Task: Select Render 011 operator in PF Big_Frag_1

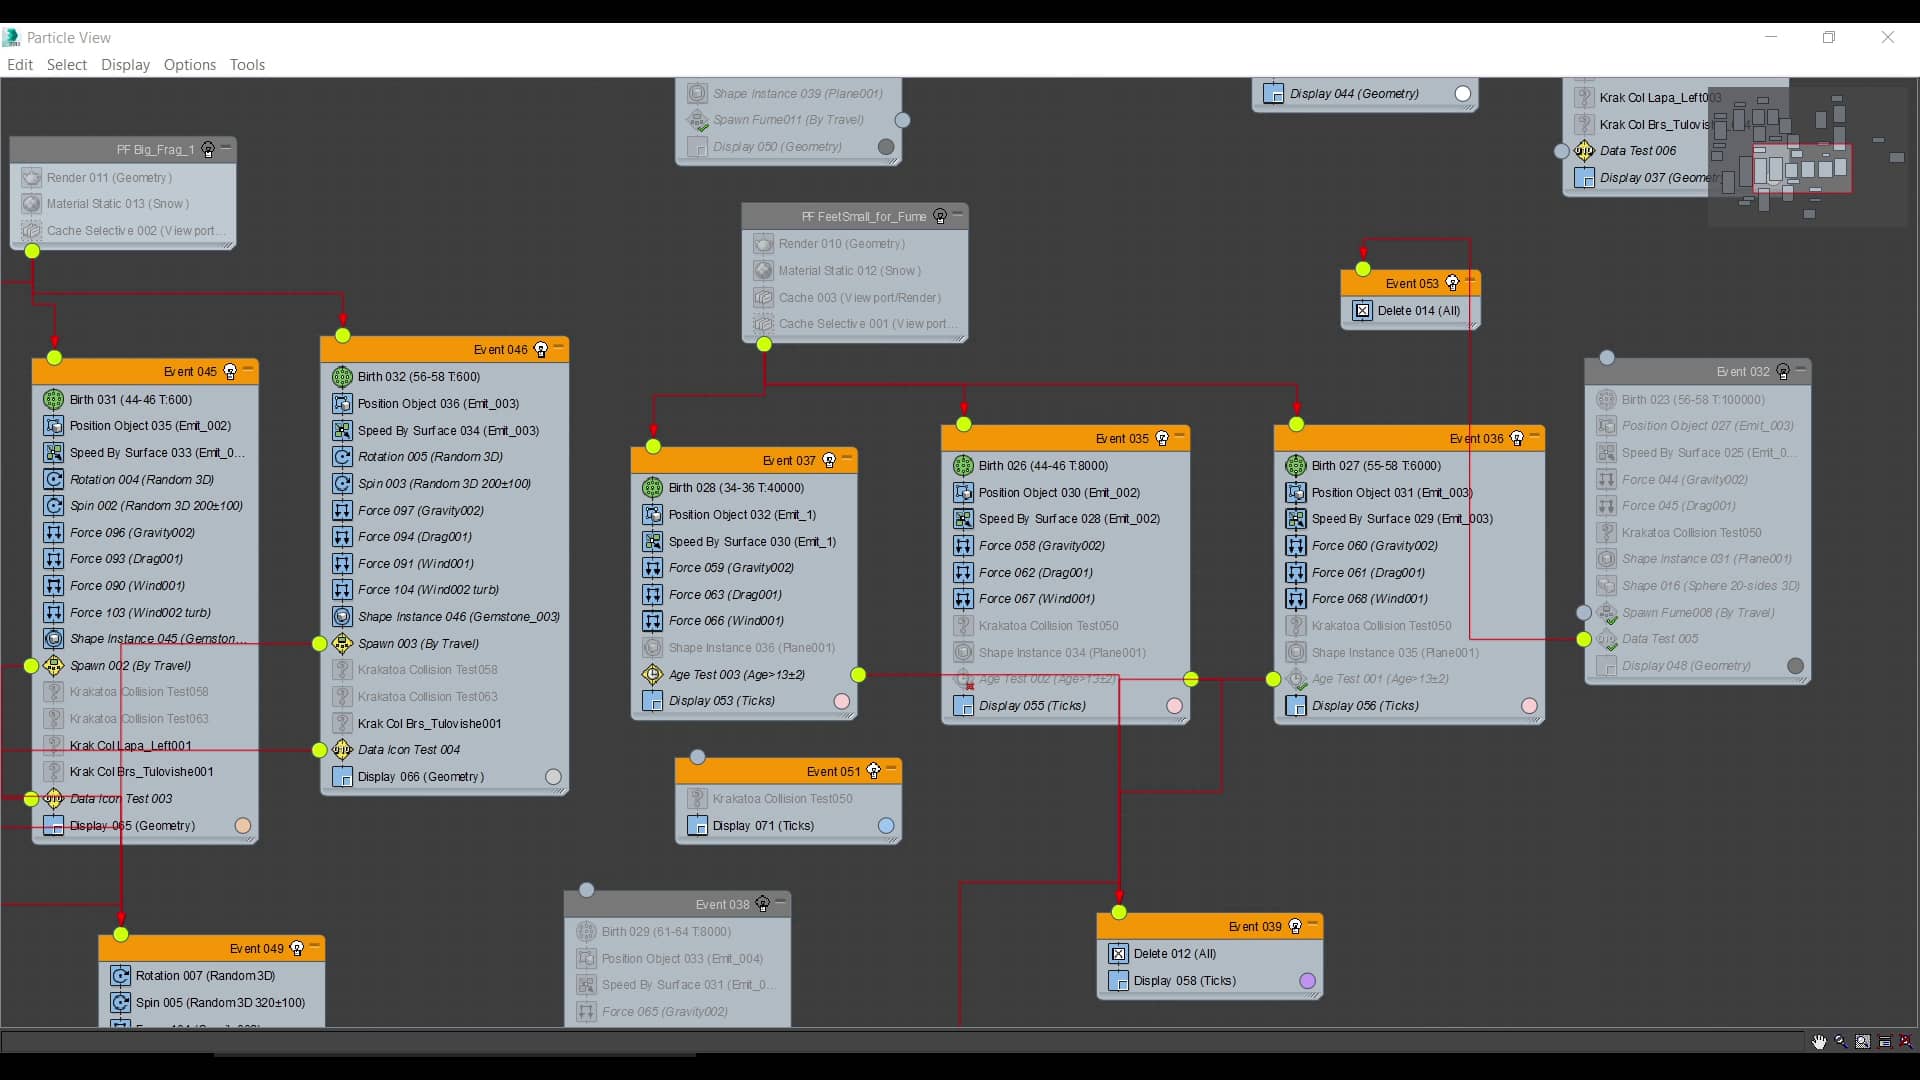Action: click(108, 177)
